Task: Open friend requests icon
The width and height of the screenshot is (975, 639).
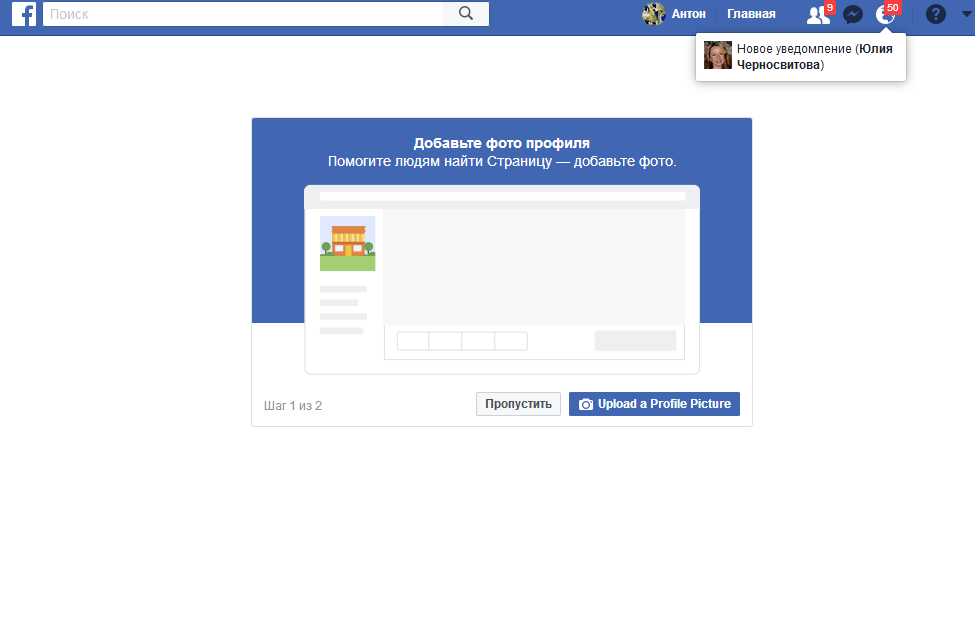Action: point(818,14)
